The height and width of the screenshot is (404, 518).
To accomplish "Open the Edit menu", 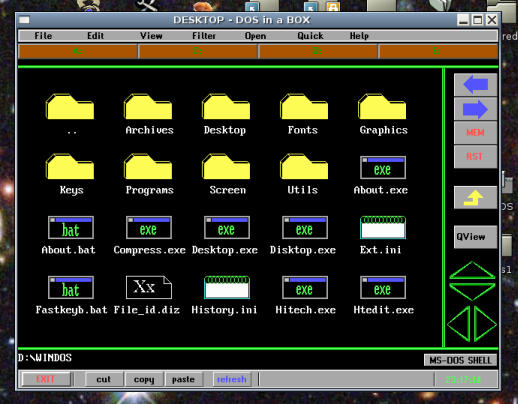I will (96, 36).
